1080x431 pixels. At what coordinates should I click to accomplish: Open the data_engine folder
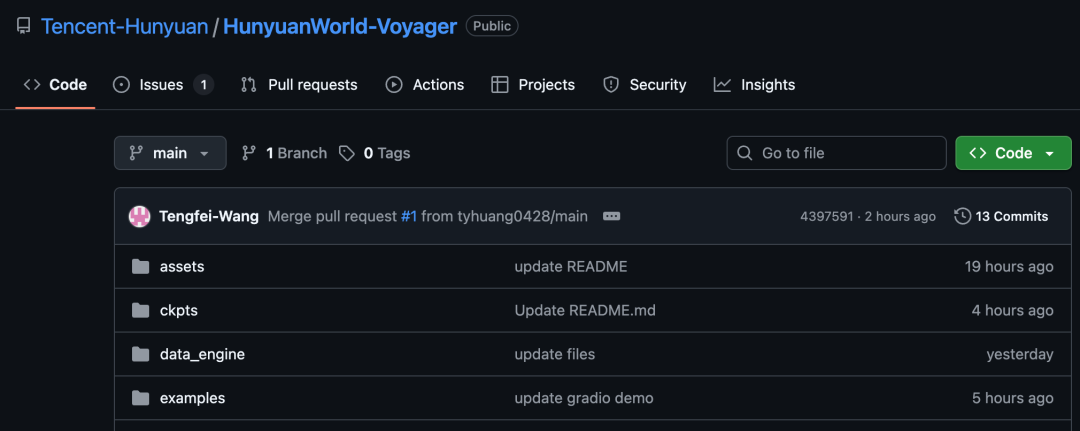click(x=202, y=355)
